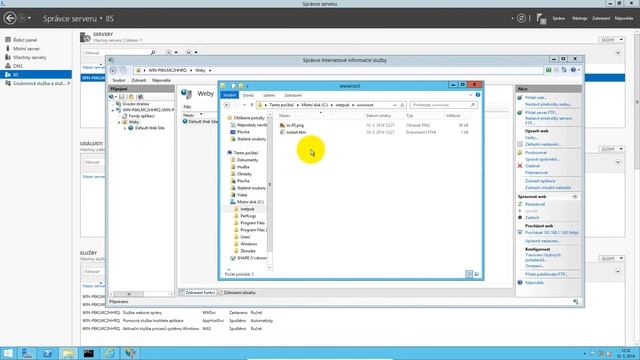Open the Zobrazení ribbon tab in Explorer

tap(293, 95)
